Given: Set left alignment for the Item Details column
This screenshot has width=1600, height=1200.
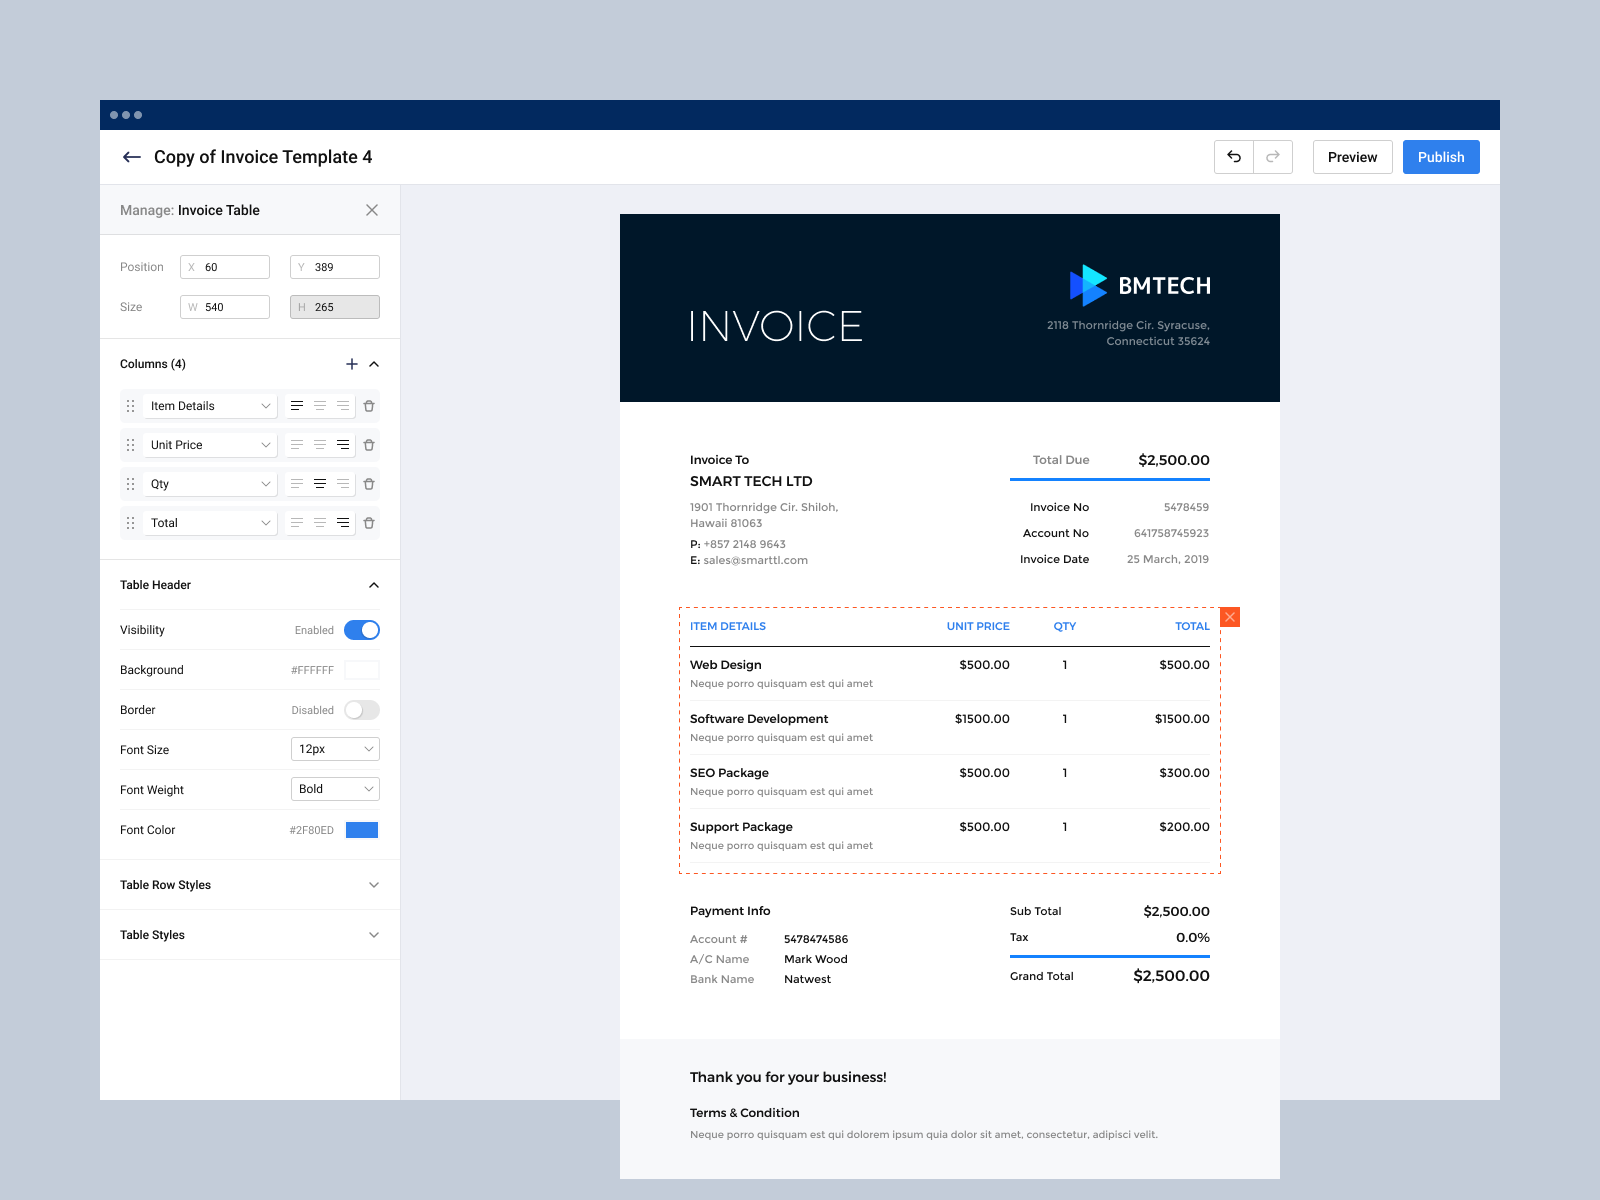Looking at the screenshot, I should [297, 405].
